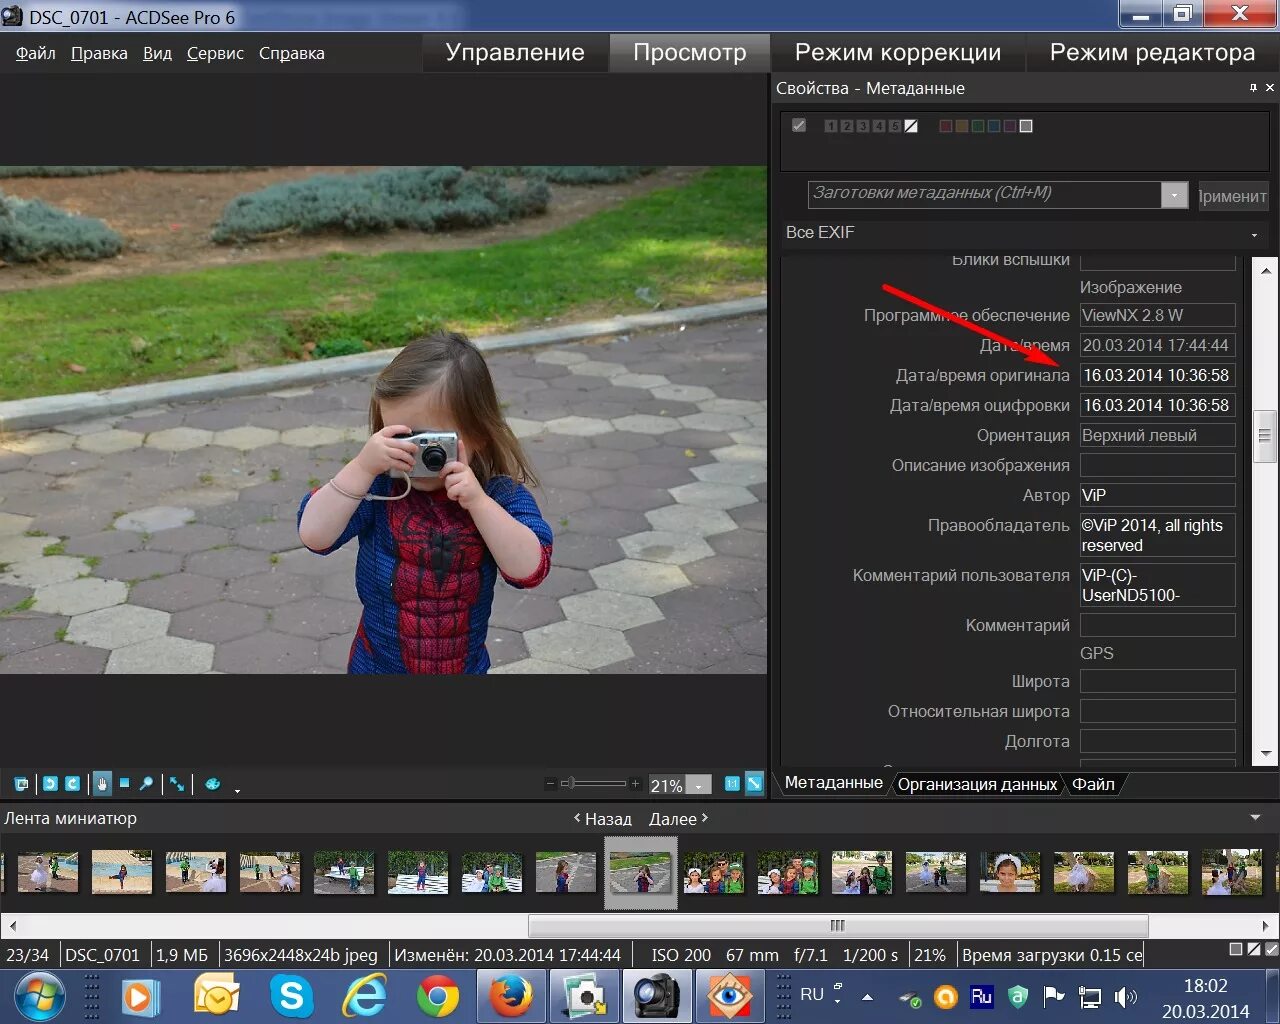Screen dimensions: 1280x1024
Task: Select the Файл properties tab
Action: pos(1093,784)
